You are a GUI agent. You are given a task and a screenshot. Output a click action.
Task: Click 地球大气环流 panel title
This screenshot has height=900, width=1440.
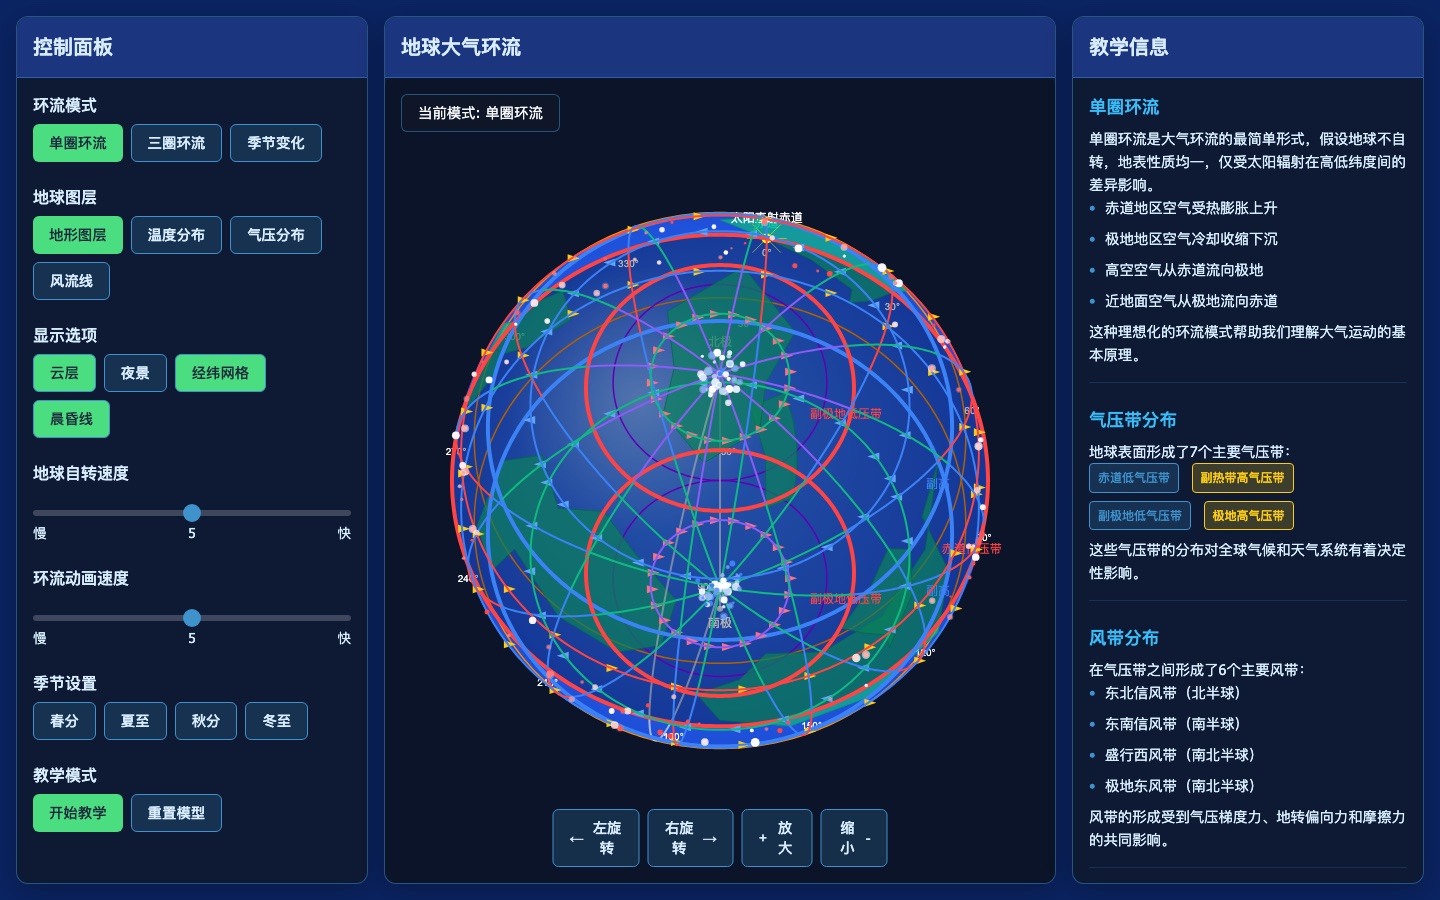coord(460,47)
